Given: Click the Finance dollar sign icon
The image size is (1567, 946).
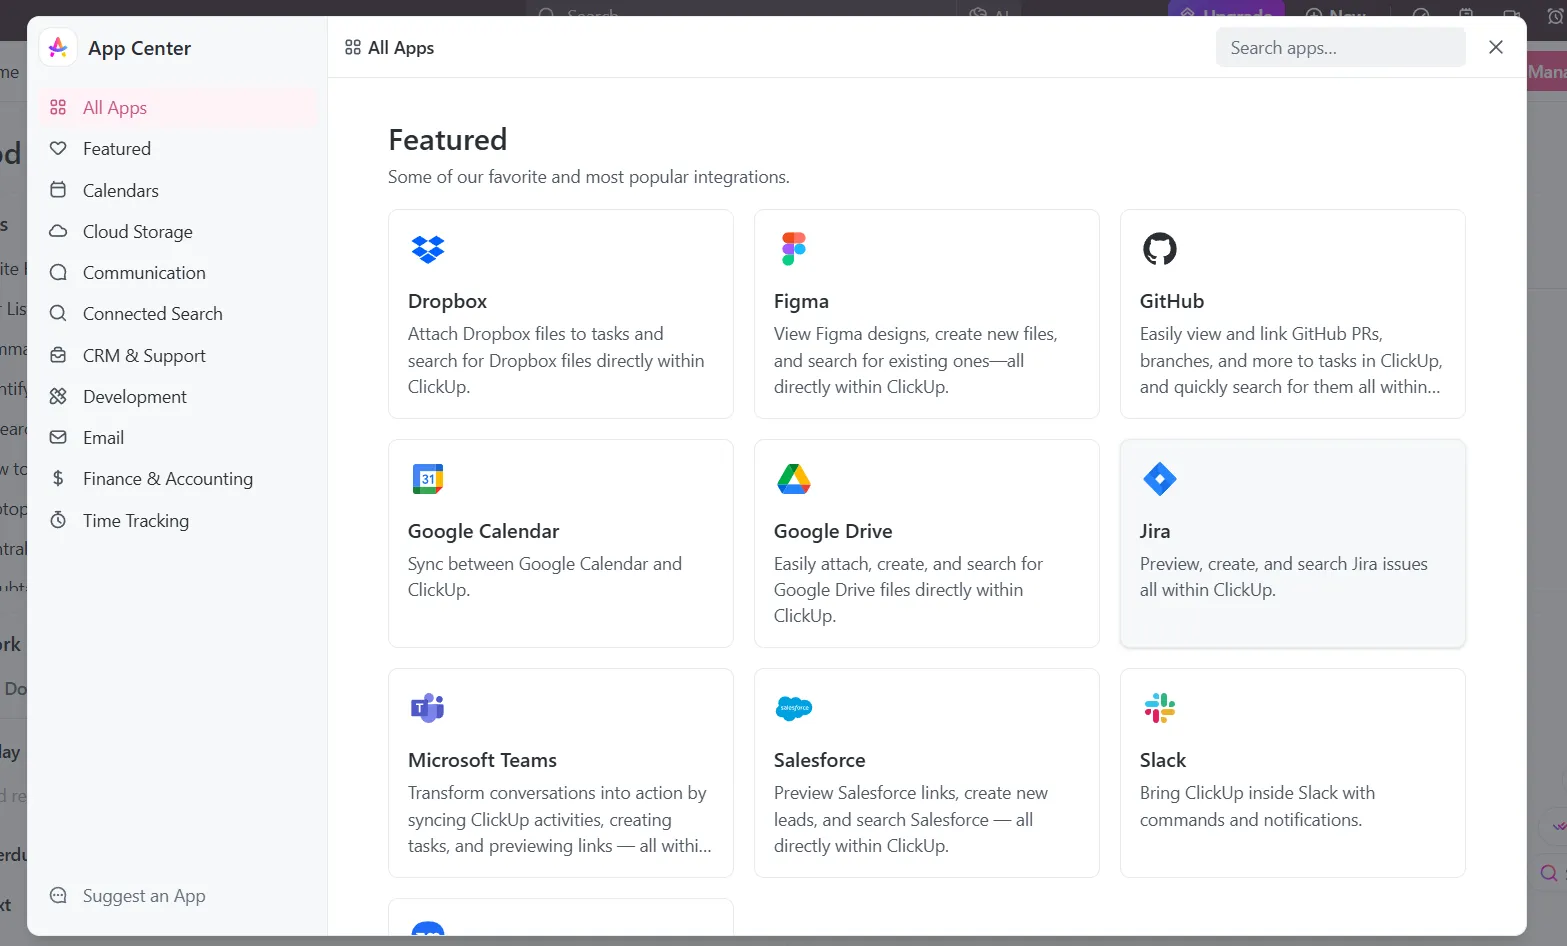Looking at the screenshot, I should point(58,478).
